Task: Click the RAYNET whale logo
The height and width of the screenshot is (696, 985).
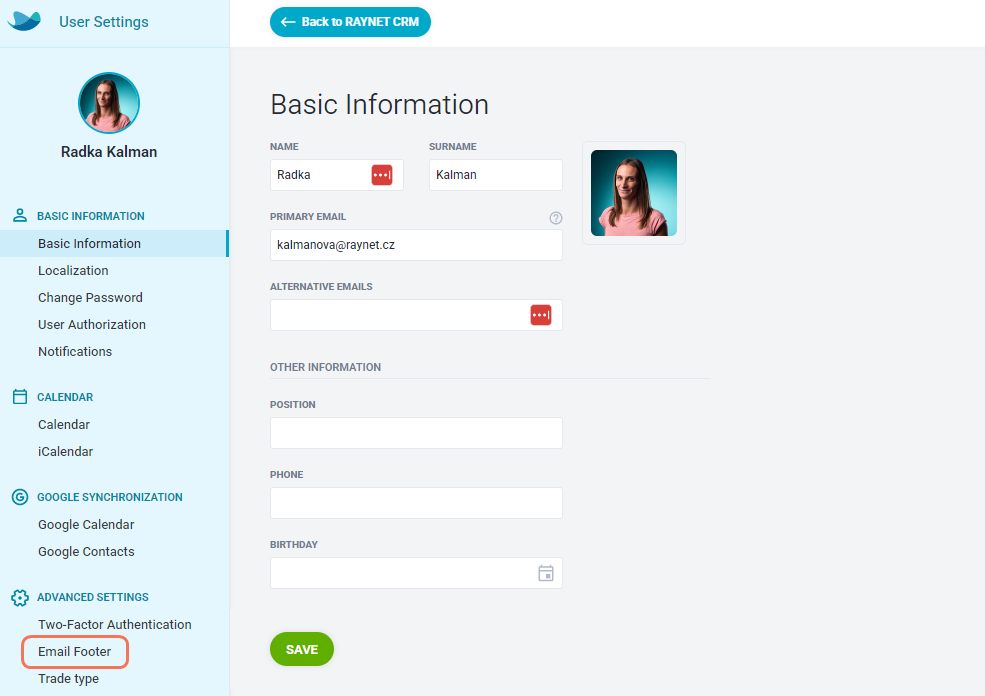Action: (24, 21)
